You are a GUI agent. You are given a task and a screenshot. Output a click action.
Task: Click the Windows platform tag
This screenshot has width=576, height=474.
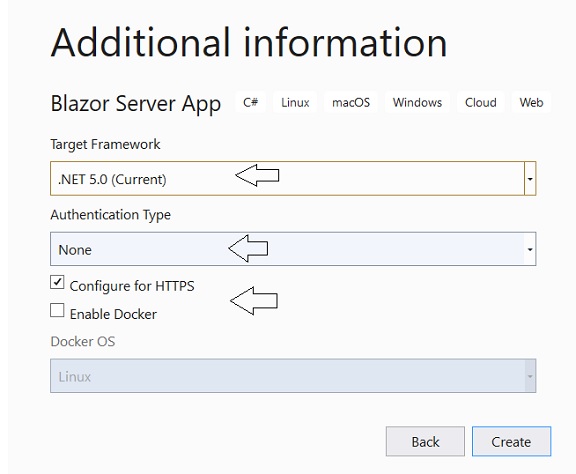pyautogui.click(x=417, y=102)
